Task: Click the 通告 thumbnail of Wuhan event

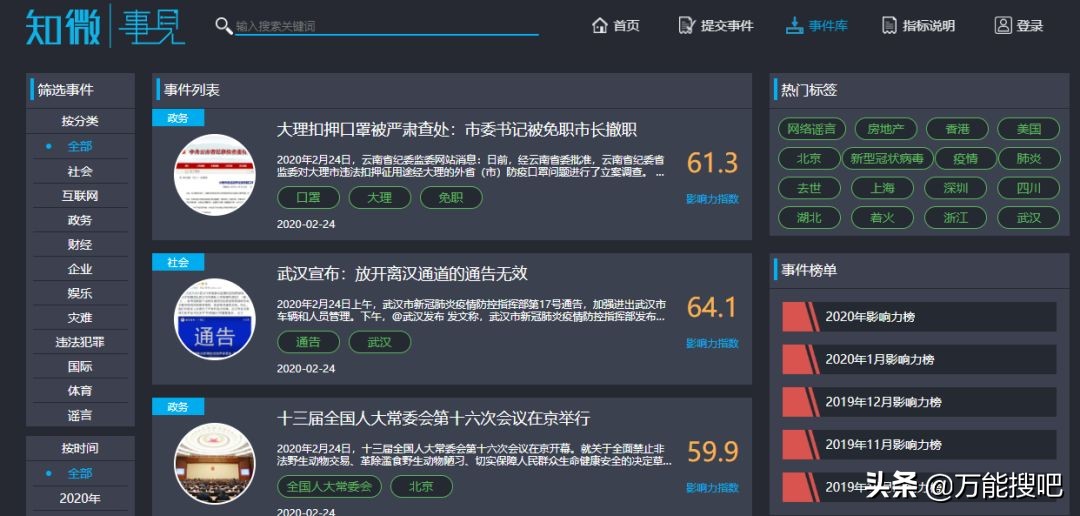Action: point(214,319)
